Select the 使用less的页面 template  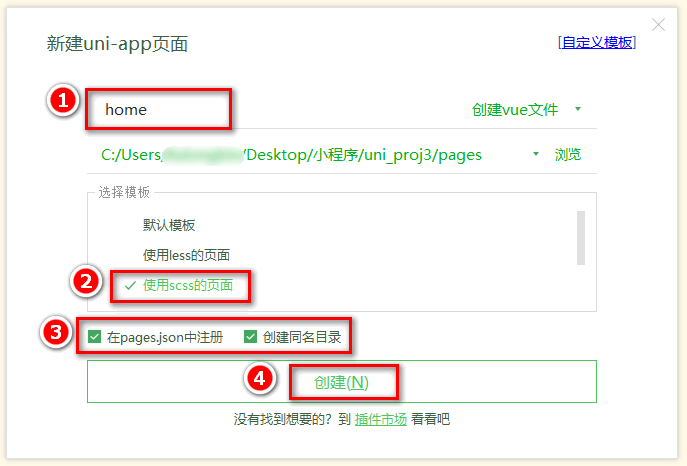186,255
